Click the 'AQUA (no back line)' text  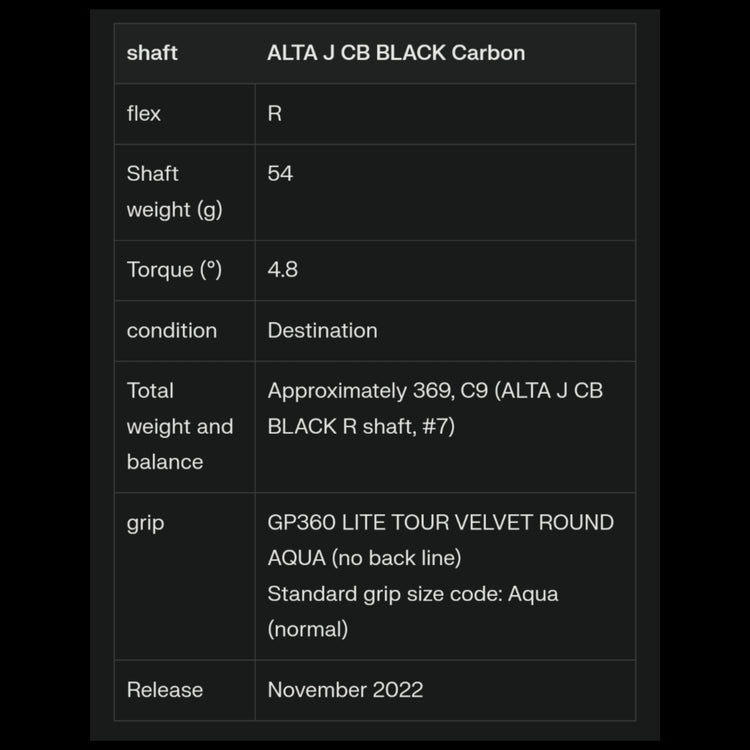tap(364, 557)
